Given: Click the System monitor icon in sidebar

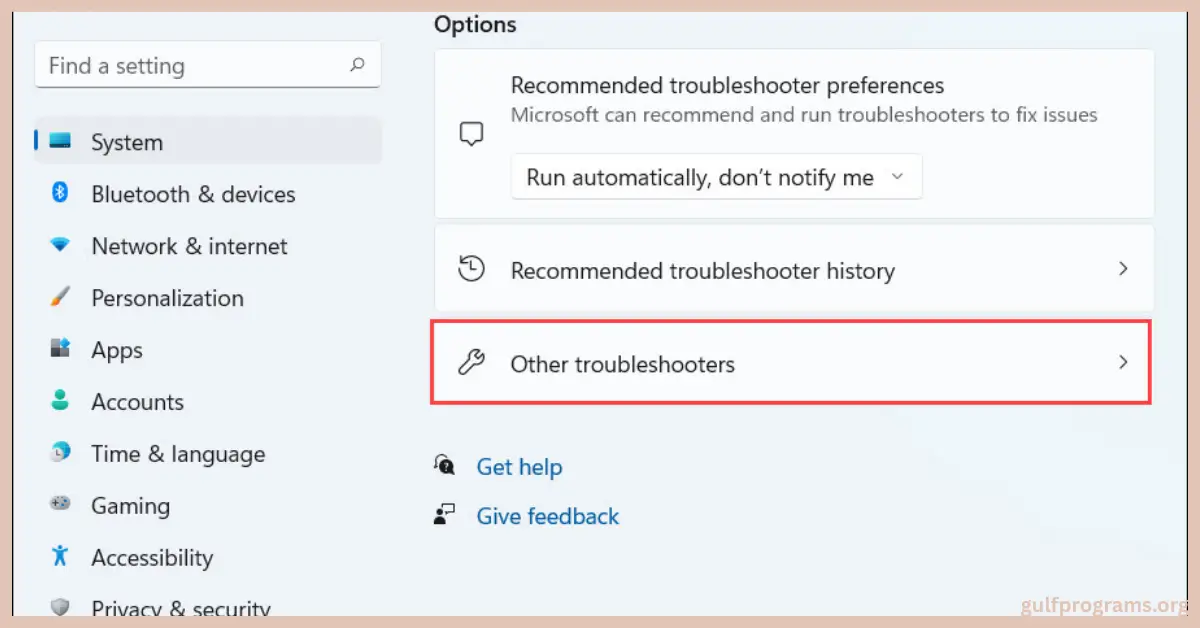Looking at the screenshot, I should click(x=61, y=141).
